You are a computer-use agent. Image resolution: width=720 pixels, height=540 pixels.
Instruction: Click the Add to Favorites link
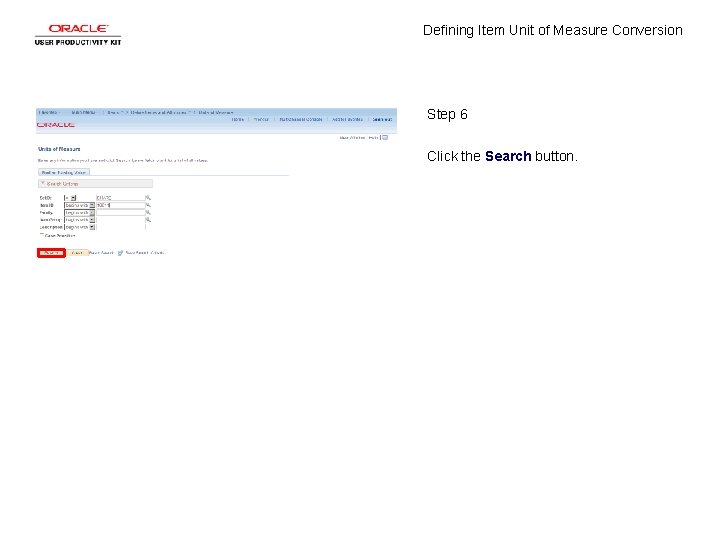click(348, 119)
